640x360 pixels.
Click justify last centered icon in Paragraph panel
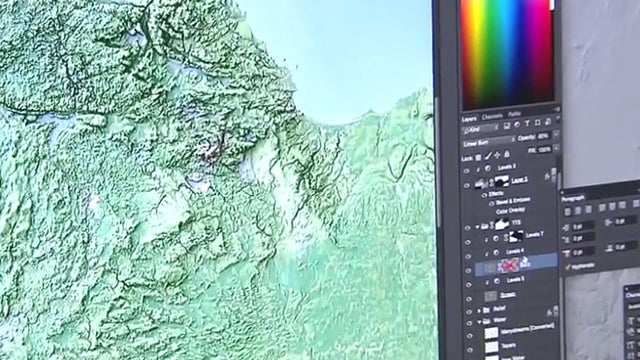612,207
